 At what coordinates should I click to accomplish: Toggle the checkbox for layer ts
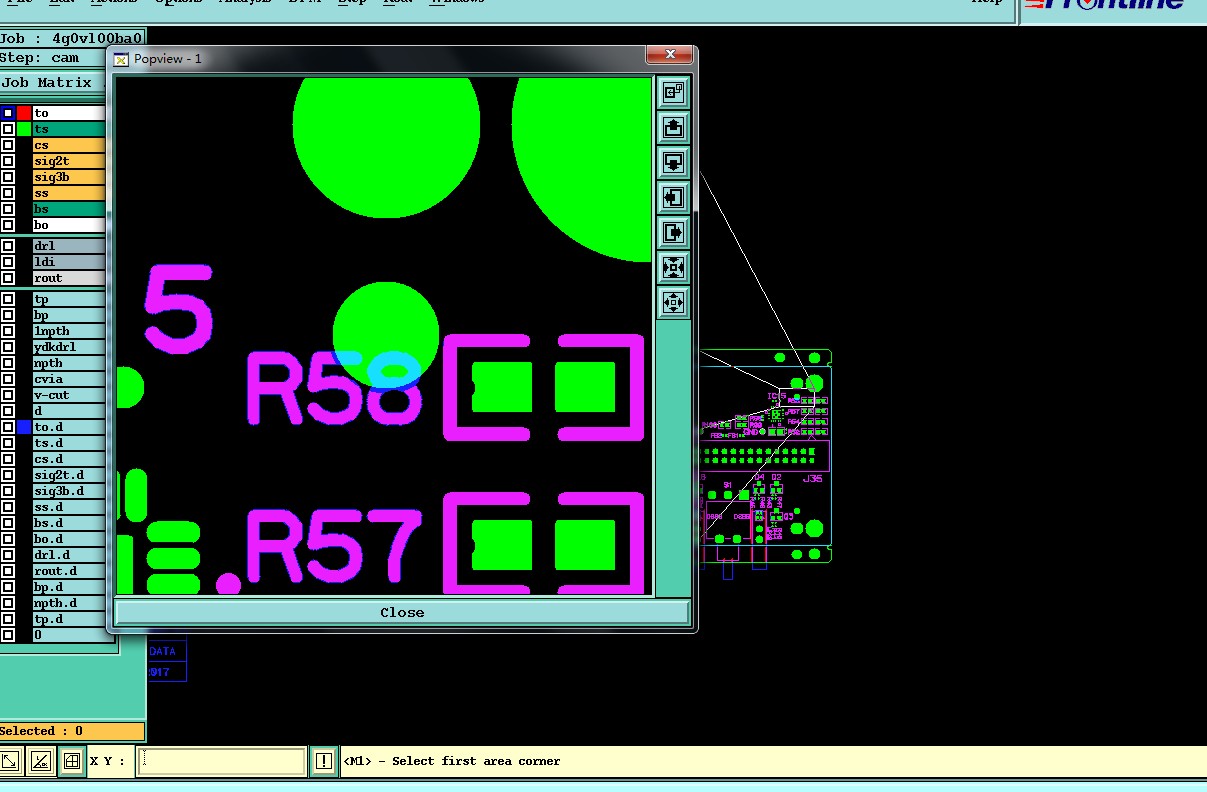pyautogui.click(x=8, y=129)
